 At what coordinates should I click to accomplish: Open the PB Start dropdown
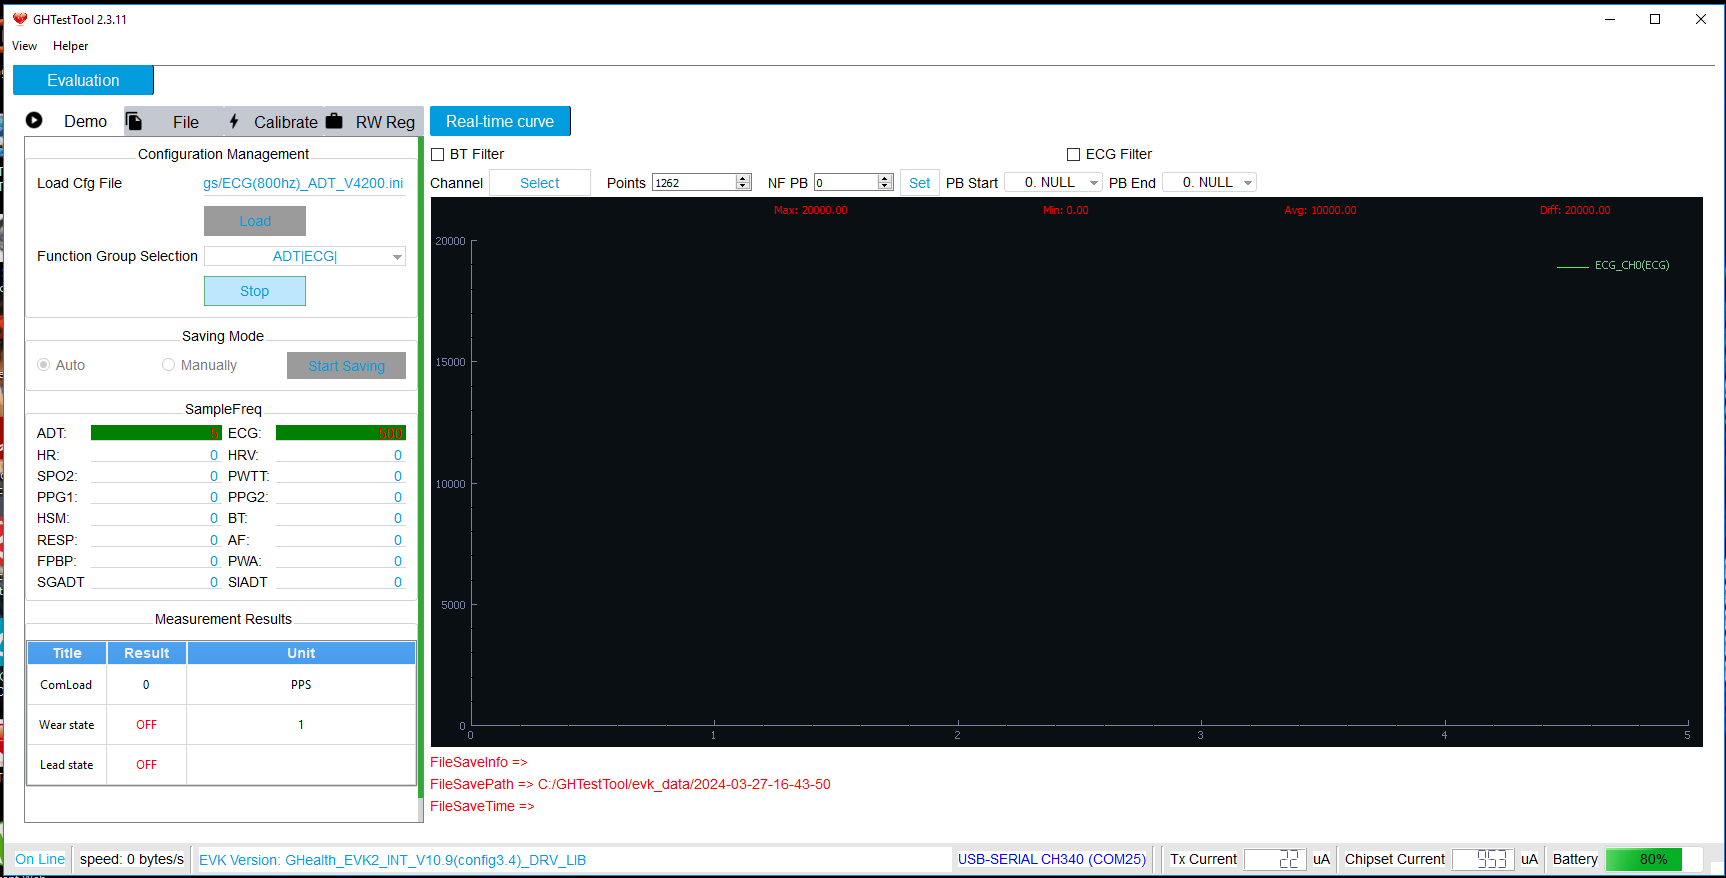tap(1093, 183)
